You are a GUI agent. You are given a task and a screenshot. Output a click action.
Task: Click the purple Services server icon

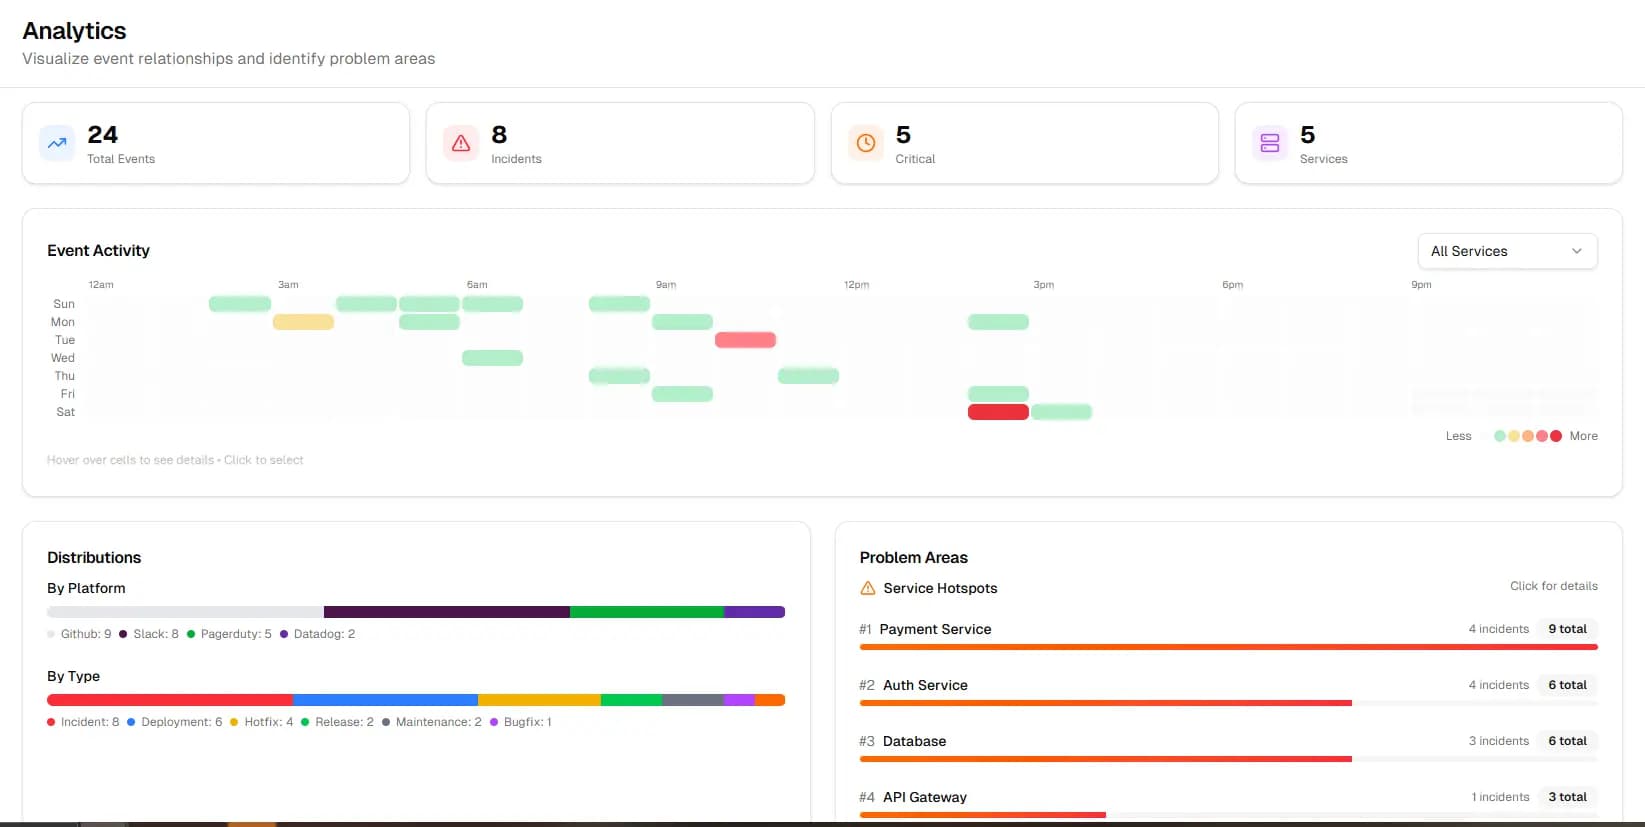(x=1270, y=143)
